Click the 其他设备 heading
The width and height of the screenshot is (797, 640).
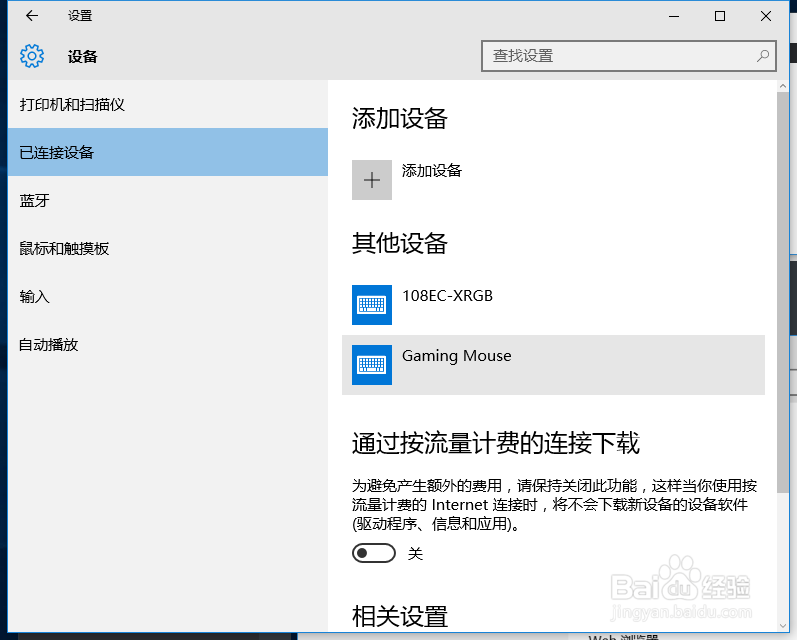(400, 243)
